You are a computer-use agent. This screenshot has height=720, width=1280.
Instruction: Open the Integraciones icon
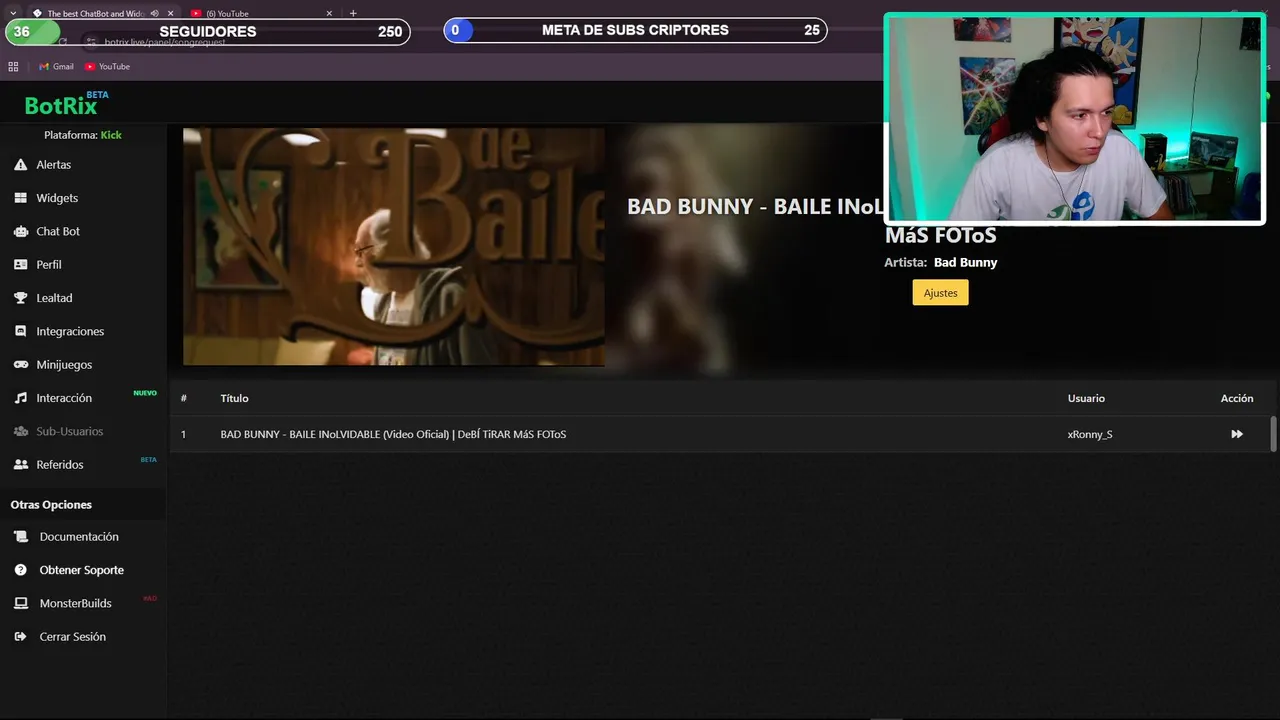click(20, 331)
